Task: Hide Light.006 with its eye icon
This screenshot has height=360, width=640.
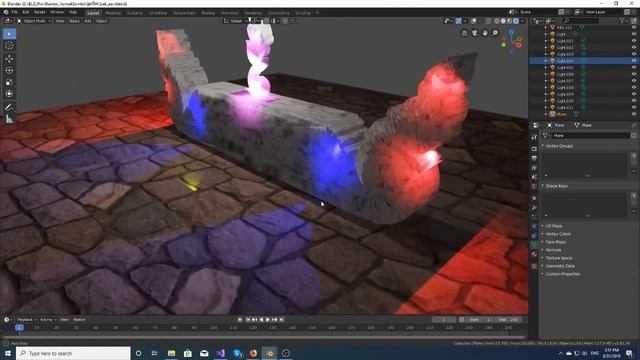Action: tap(634, 74)
